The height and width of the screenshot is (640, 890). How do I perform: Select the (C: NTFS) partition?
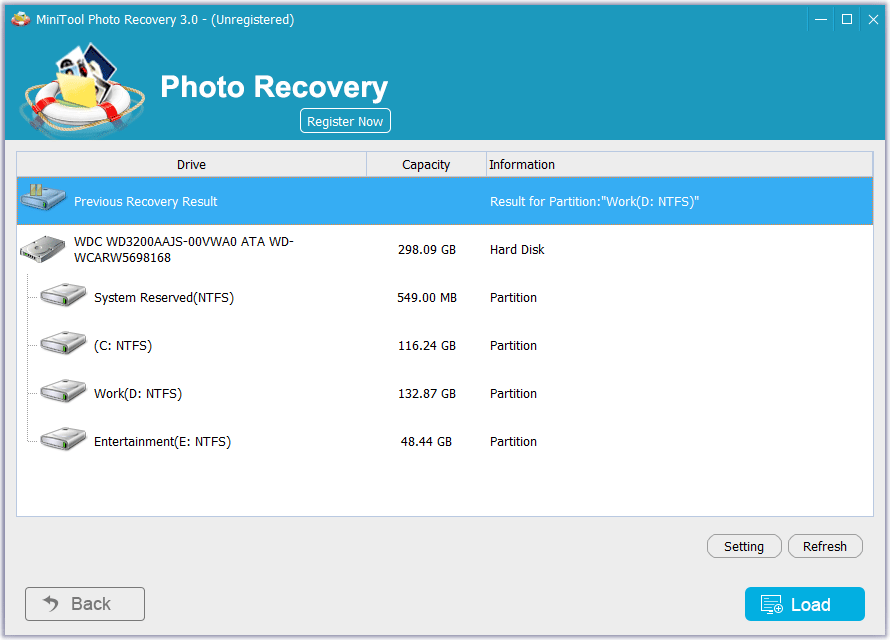pos(123,346)
